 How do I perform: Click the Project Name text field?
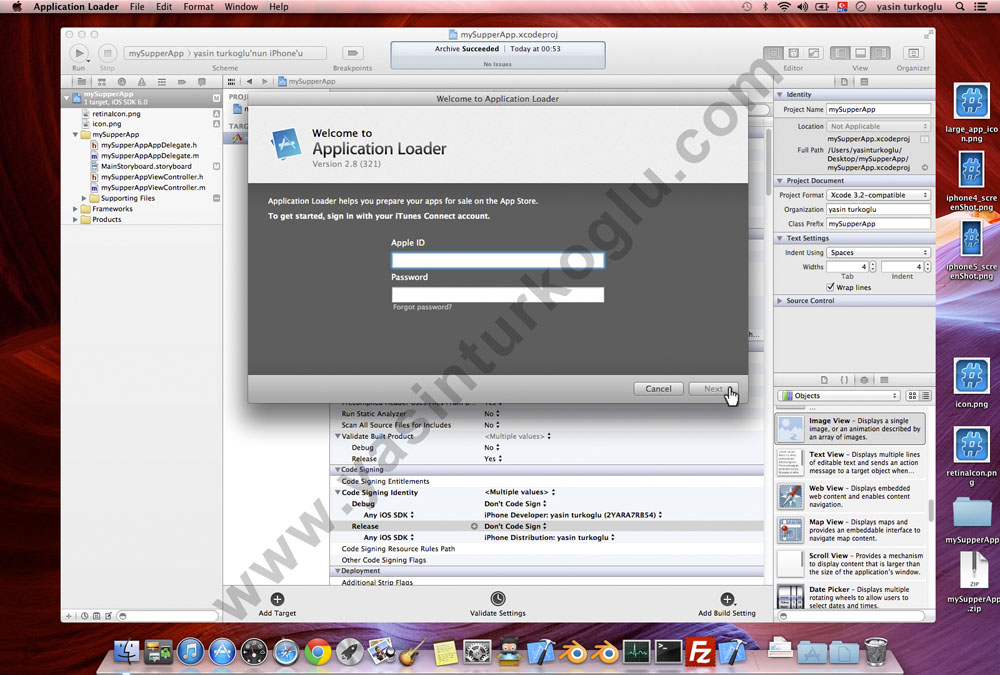878,109
